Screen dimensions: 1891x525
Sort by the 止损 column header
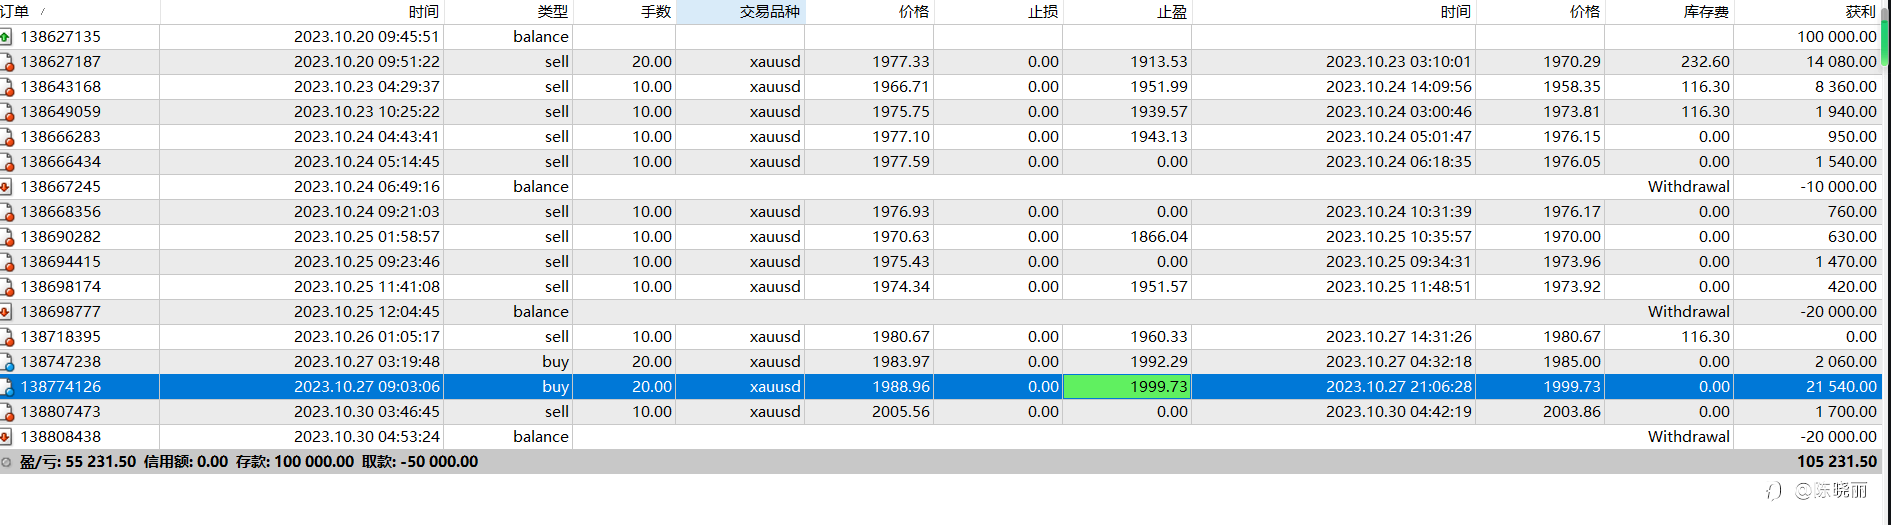coord(998,12)
